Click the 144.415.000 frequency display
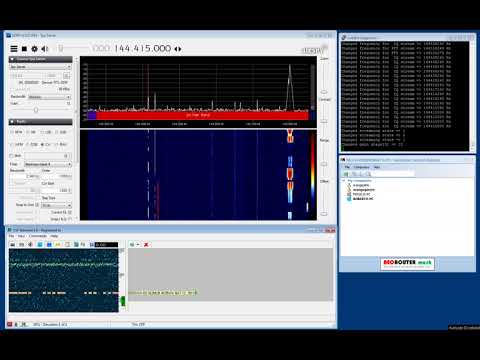480x360 pixels. (x=143, y=49)
